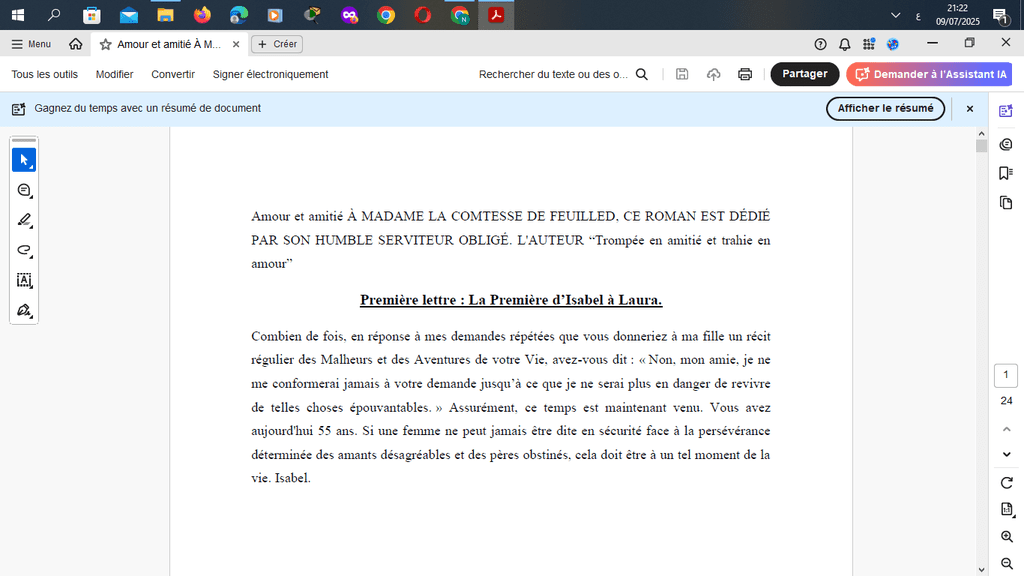Star the Amour et amitié document tab

point(105,44)
